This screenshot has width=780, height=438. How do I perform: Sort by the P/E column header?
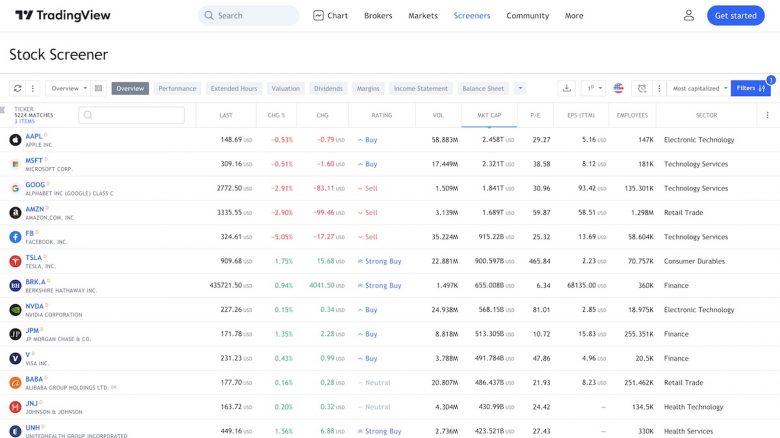point(535,115)
